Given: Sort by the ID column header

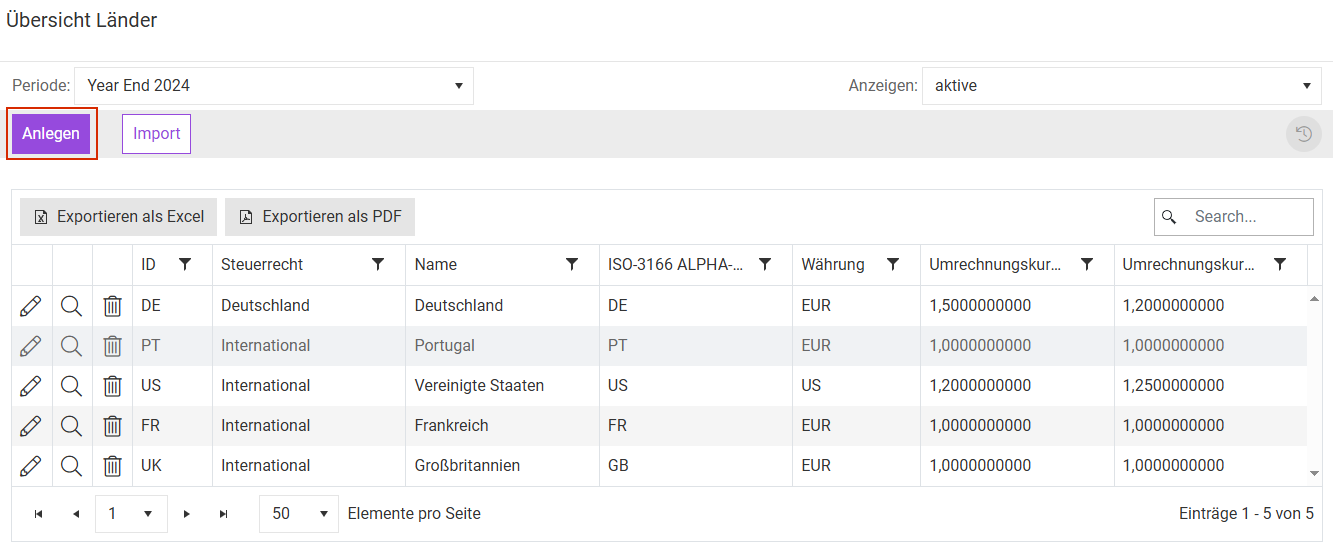Looking at the screenshot, I should click(148, 265).
